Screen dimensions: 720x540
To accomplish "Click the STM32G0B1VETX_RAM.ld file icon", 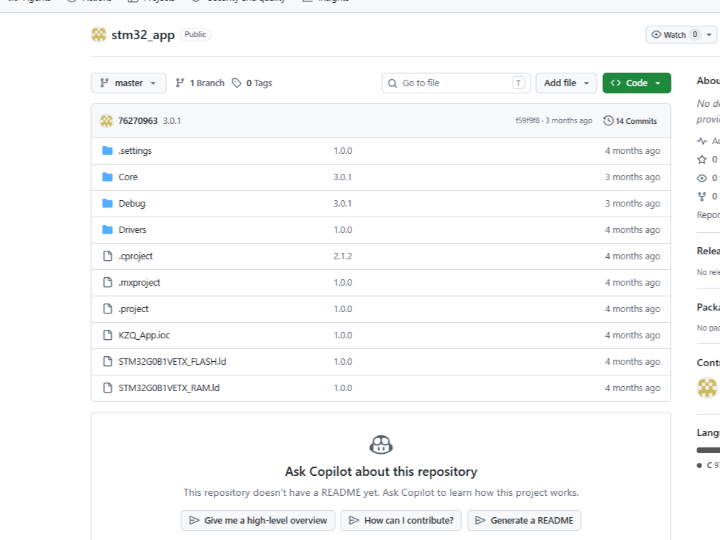I will 107,388.
